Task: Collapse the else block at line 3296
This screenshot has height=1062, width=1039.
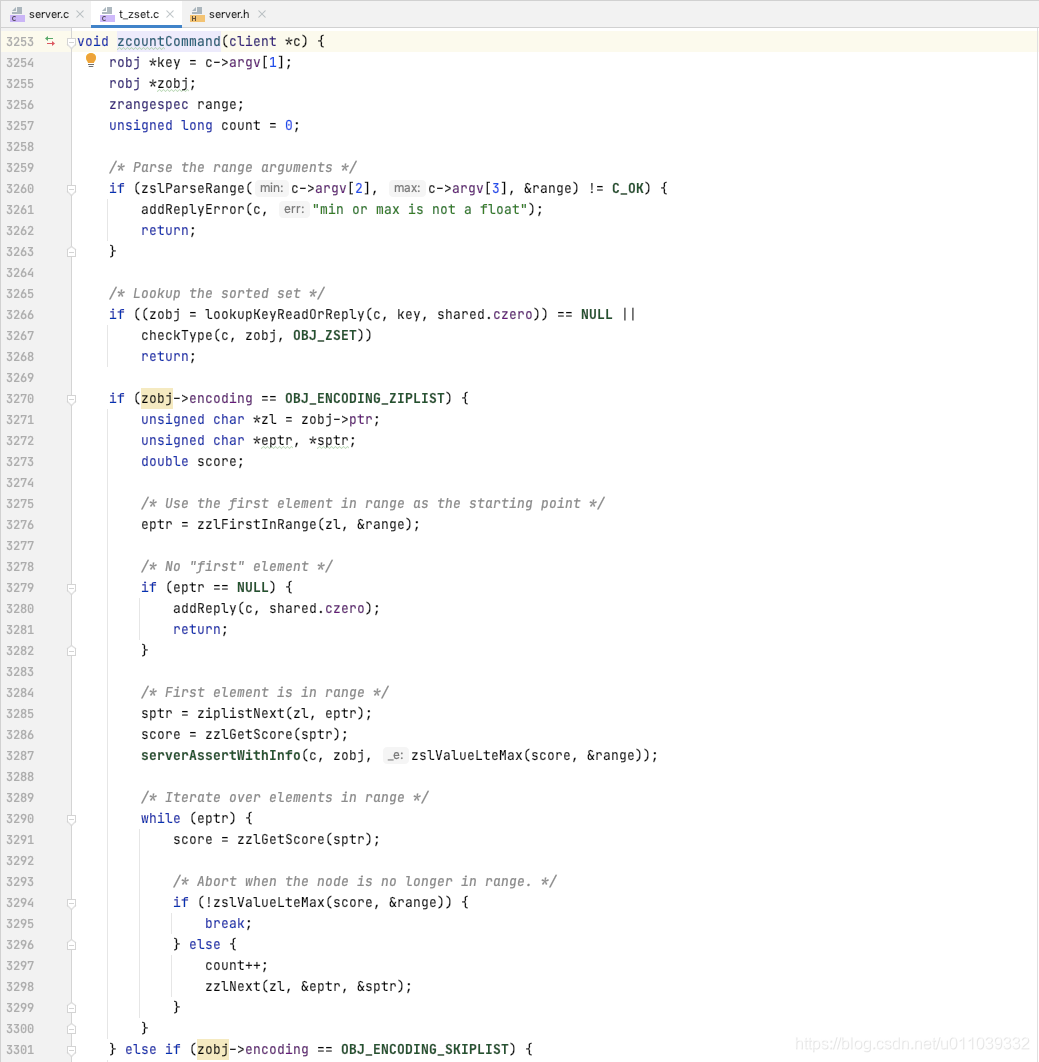Action: point(71,945)
